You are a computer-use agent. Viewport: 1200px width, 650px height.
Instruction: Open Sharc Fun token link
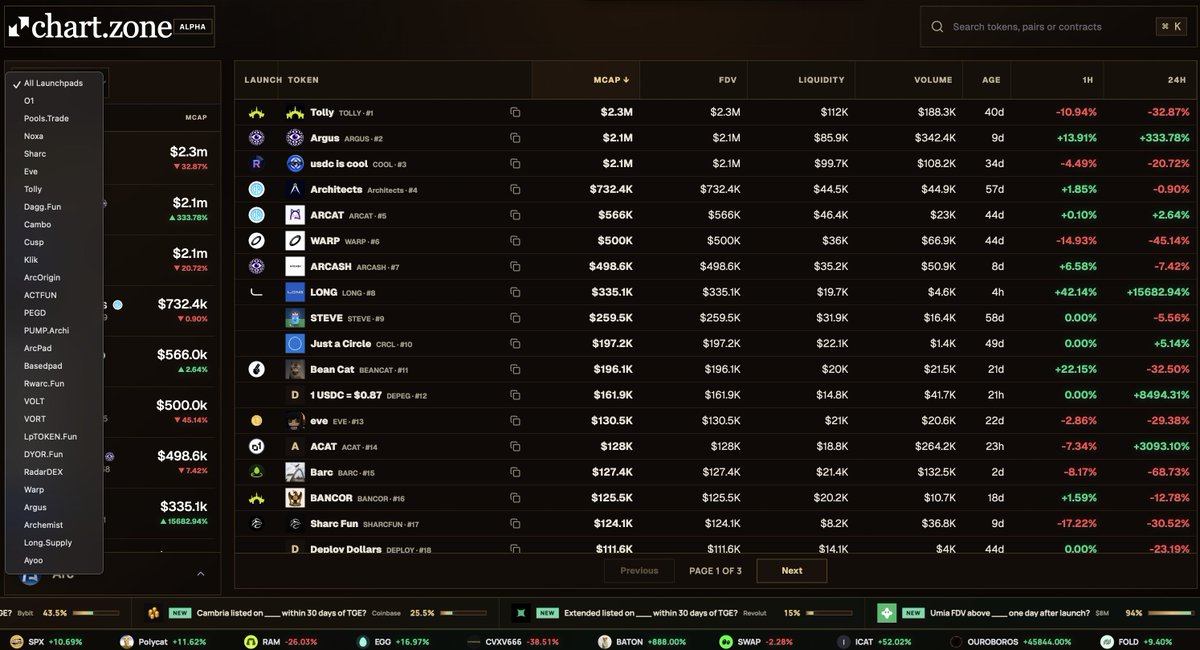click(334, 523)
